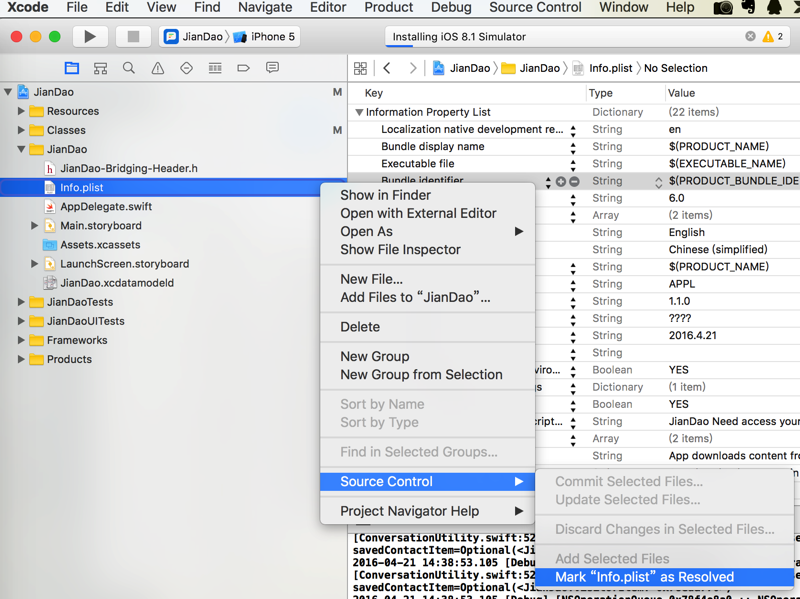Viewport: 800px width, 599px height.
Task: Open the Find navigator magnifier
Action: 129,68
